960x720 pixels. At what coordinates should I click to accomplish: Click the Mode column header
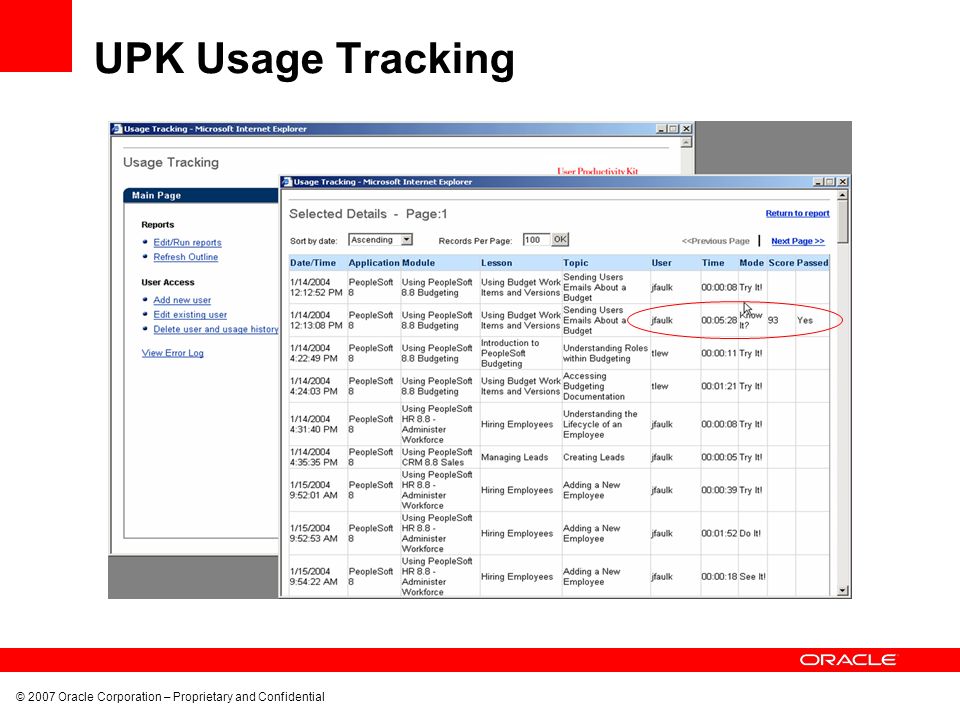(x=751, y=263)
